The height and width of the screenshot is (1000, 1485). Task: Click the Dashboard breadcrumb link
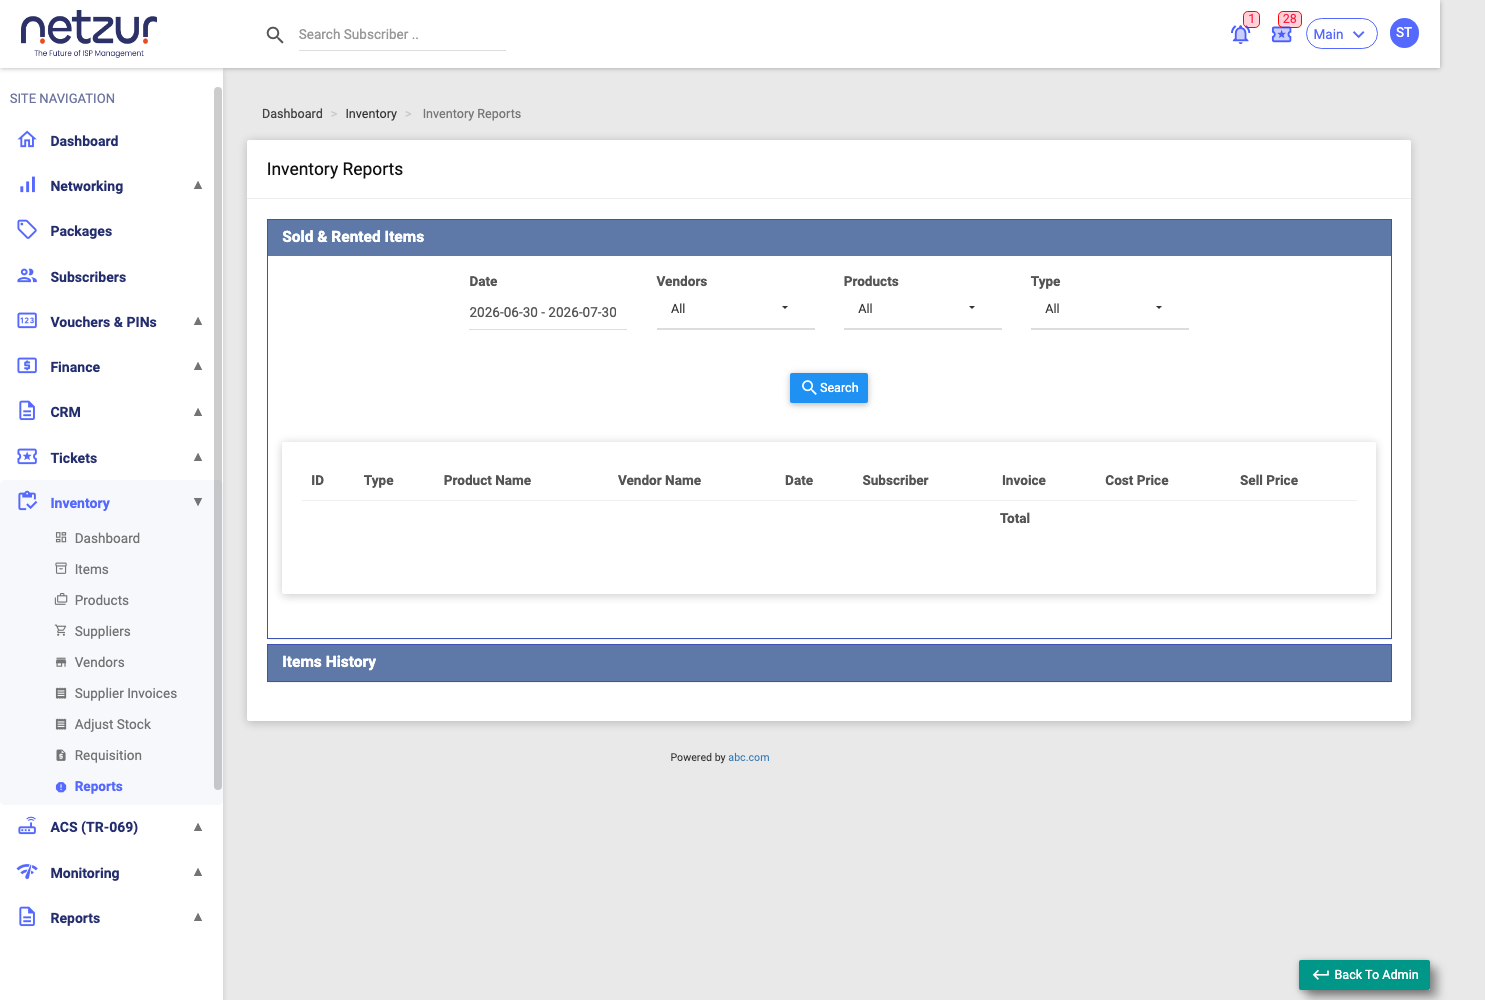point(292,114)
